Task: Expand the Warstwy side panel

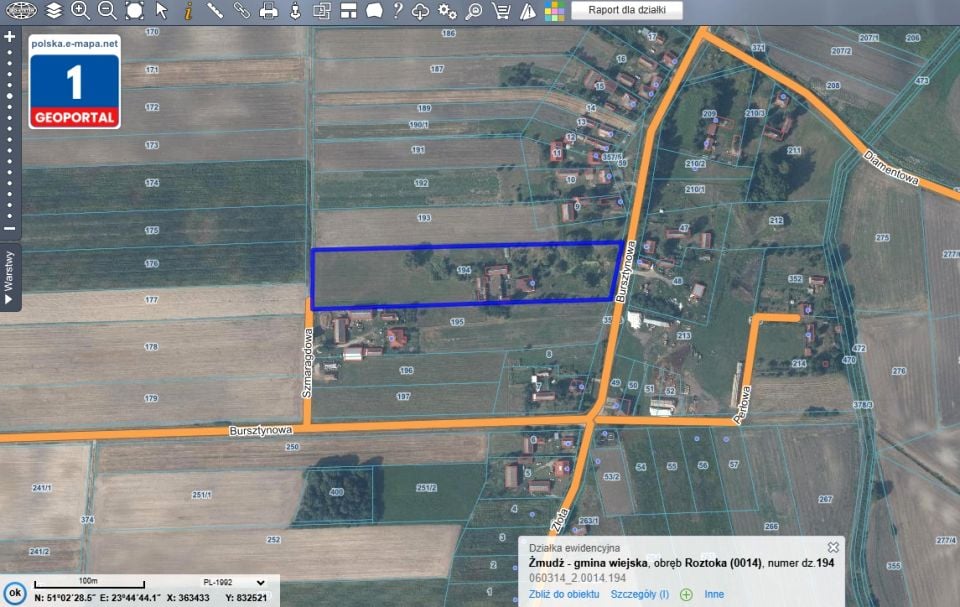Action: coord(9,277)
